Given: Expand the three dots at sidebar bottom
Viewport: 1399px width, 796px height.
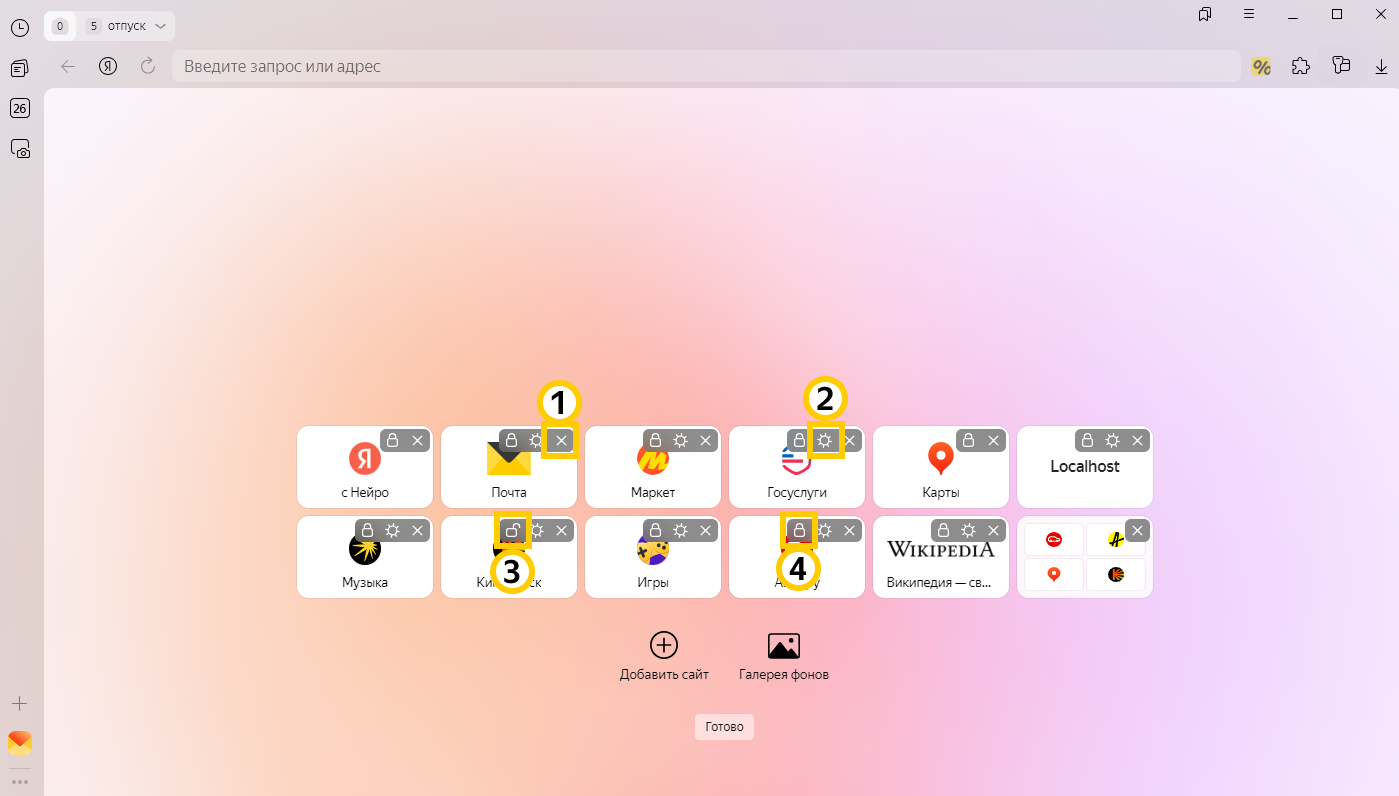Looking at the screenshot, I should (x=19, y=782).
